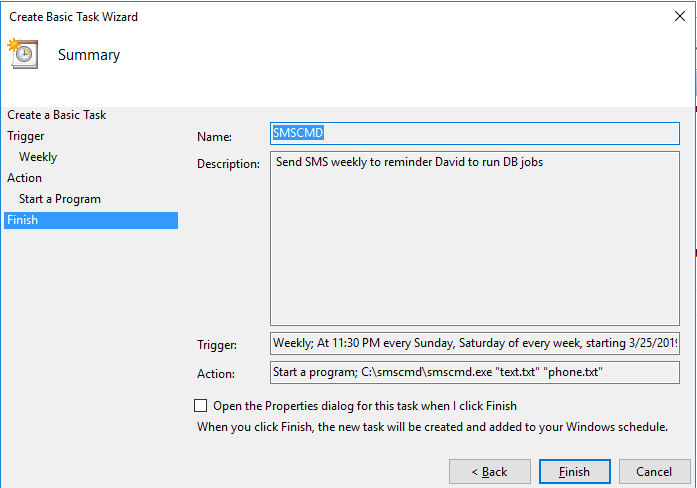Select the highlighted Finish step in sidebar
The image size is (697, 488).
pos(22,220)
